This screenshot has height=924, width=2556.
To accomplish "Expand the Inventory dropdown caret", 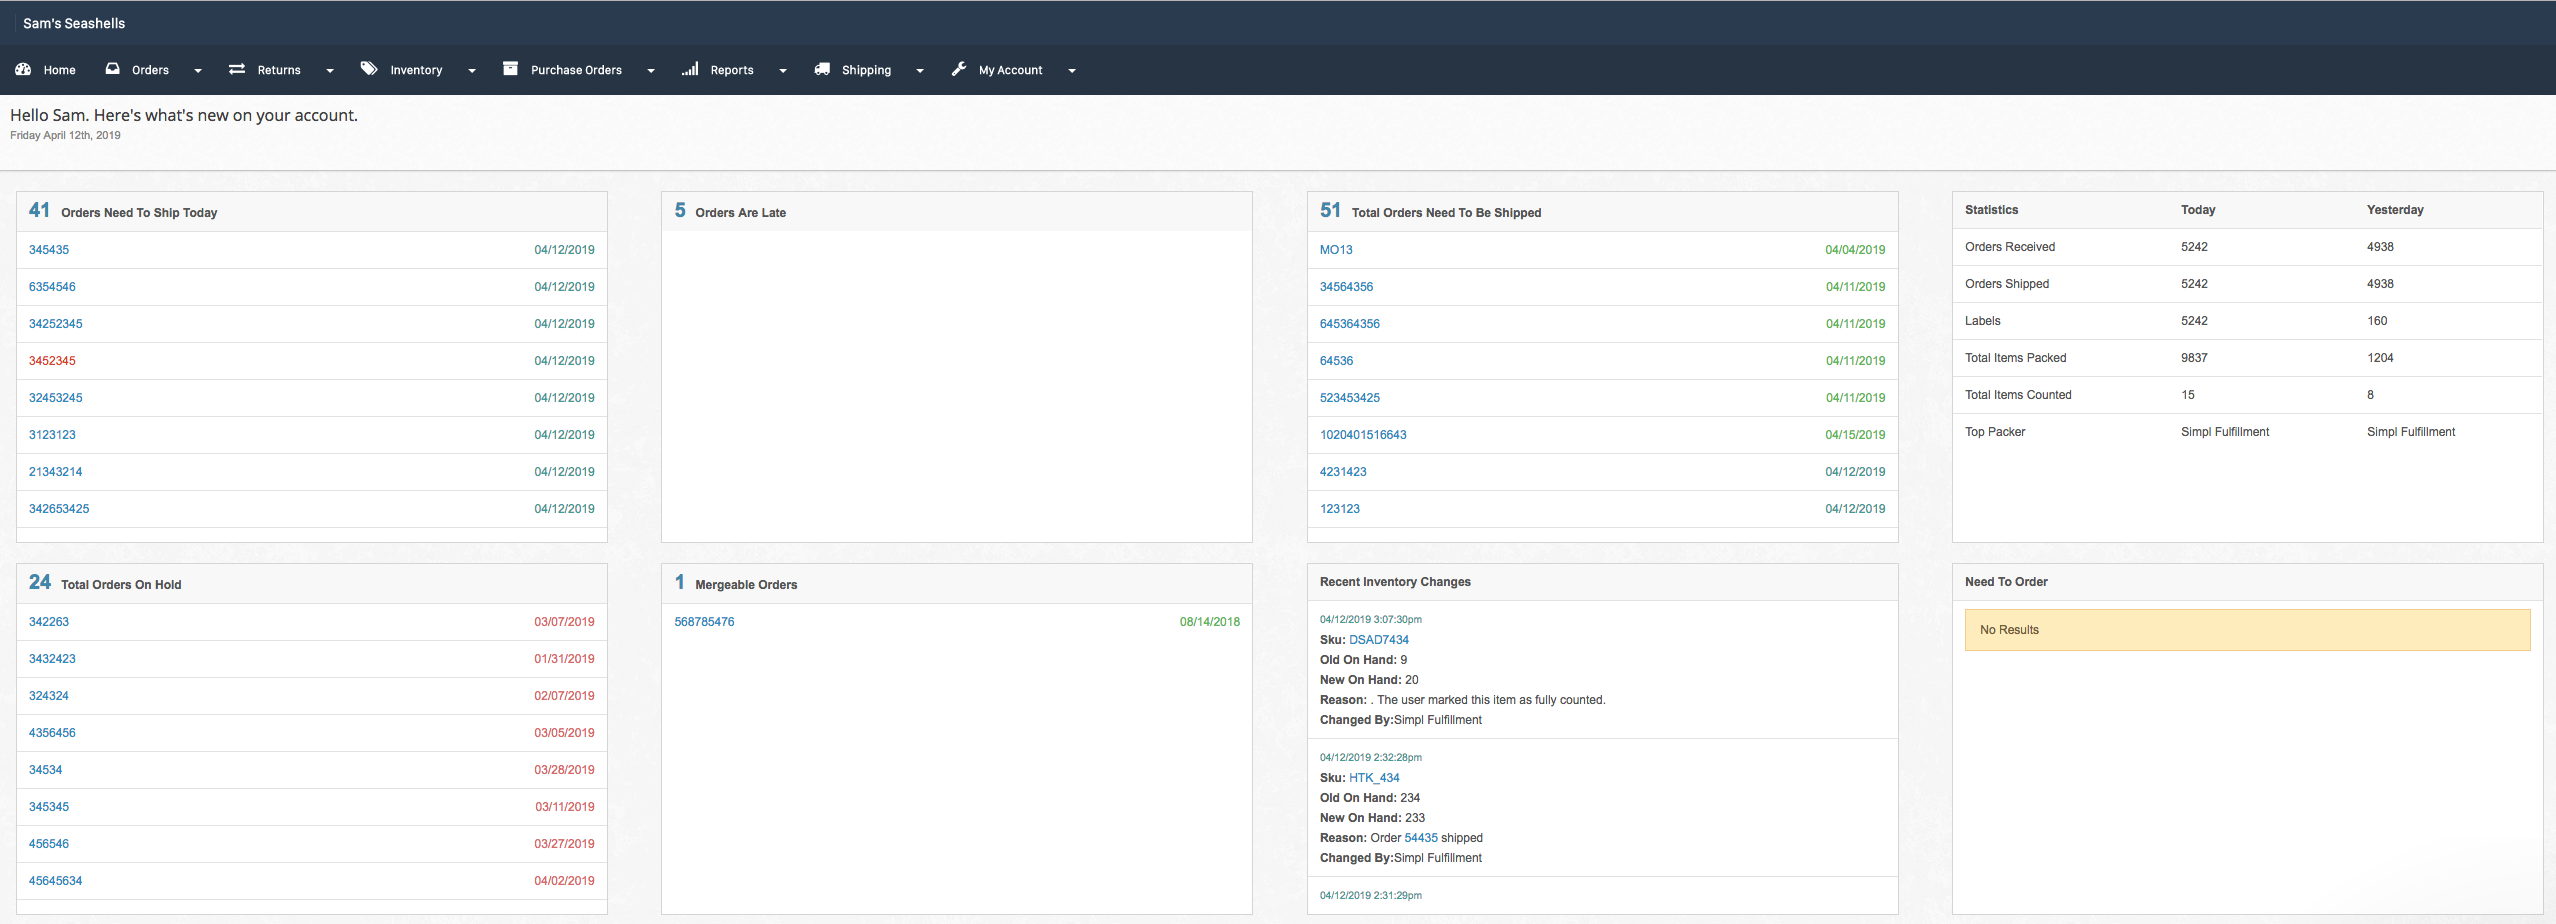I will 472,71.
